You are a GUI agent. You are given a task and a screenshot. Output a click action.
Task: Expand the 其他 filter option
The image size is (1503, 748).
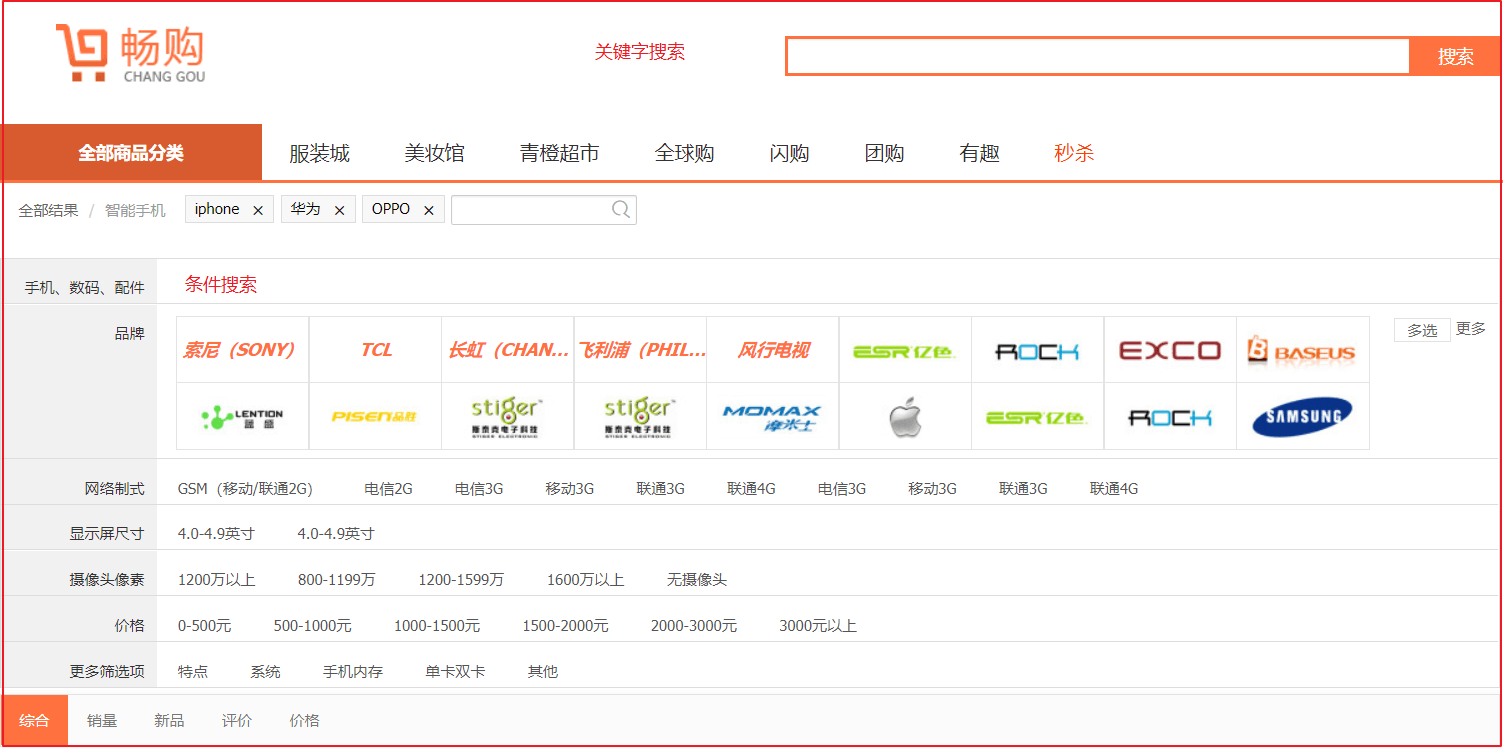543,672
